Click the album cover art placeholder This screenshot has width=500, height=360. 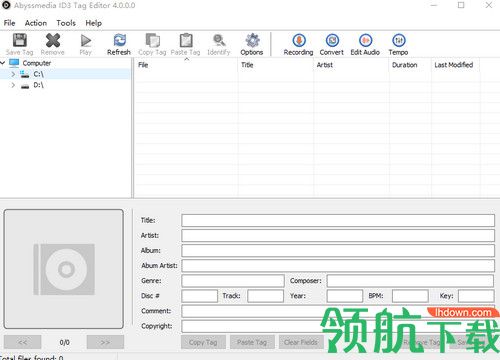pyautogui.click(x=64, y=269)
